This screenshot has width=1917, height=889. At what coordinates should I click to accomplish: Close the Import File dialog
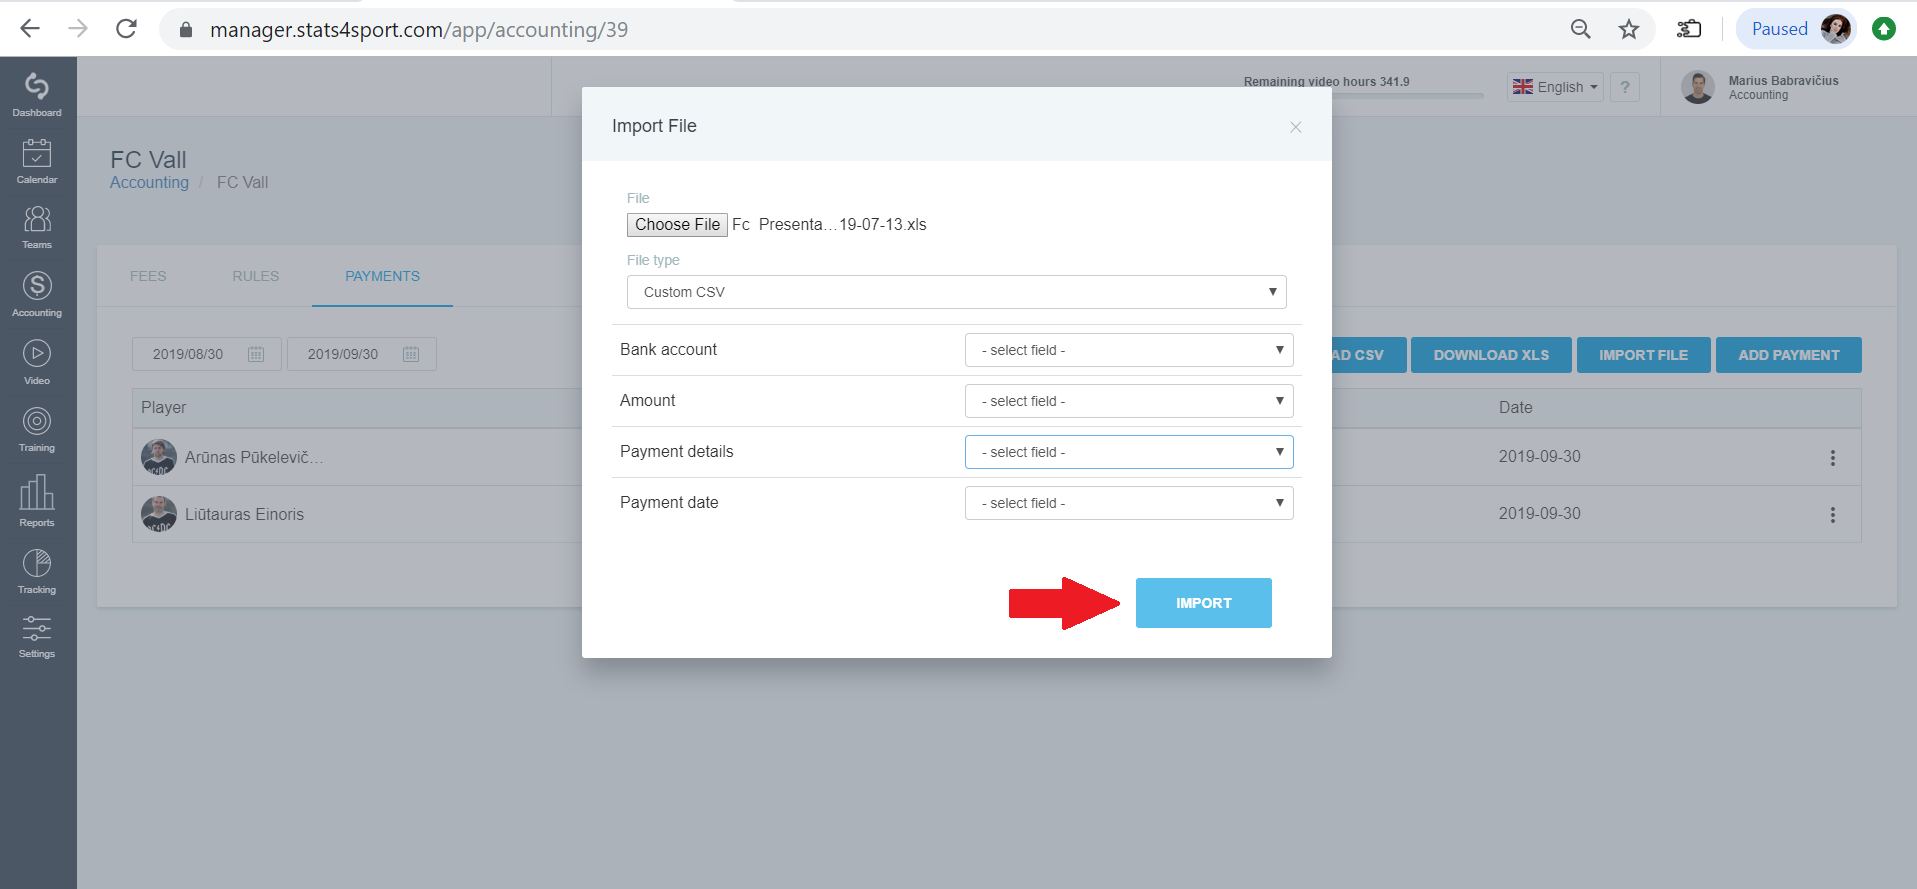click(x=1296, y=127)
